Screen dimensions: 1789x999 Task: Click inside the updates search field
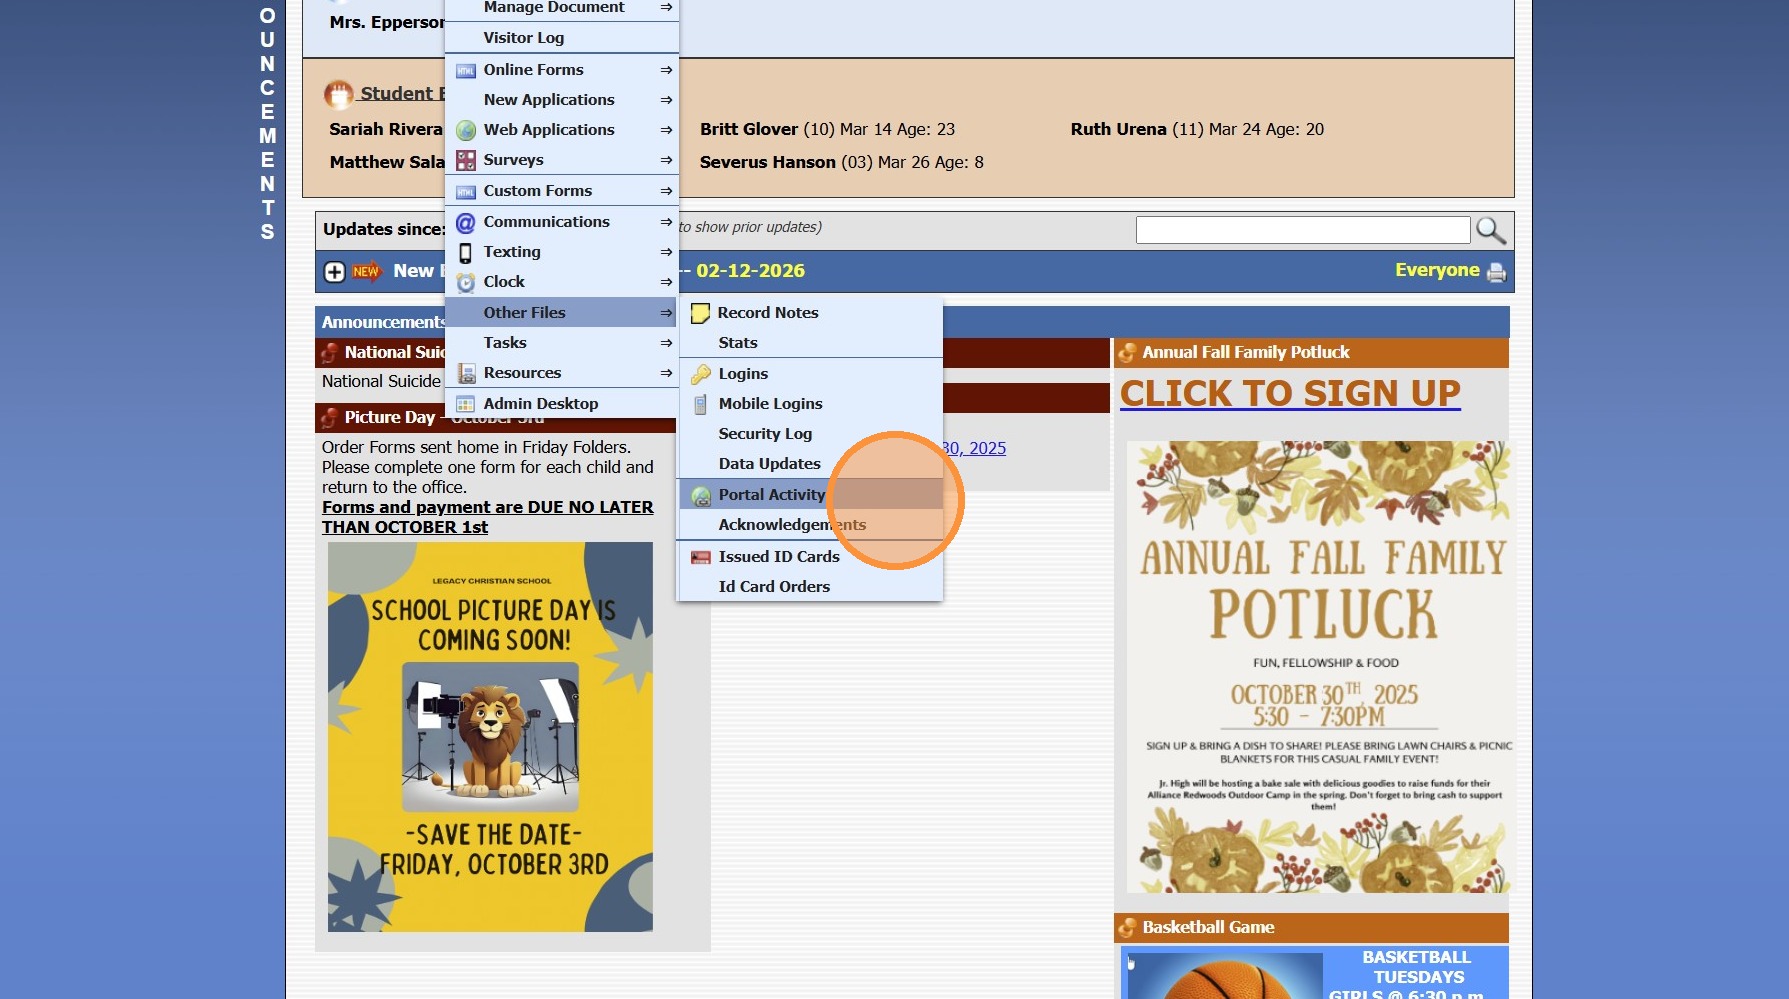tap(1303, 230)
